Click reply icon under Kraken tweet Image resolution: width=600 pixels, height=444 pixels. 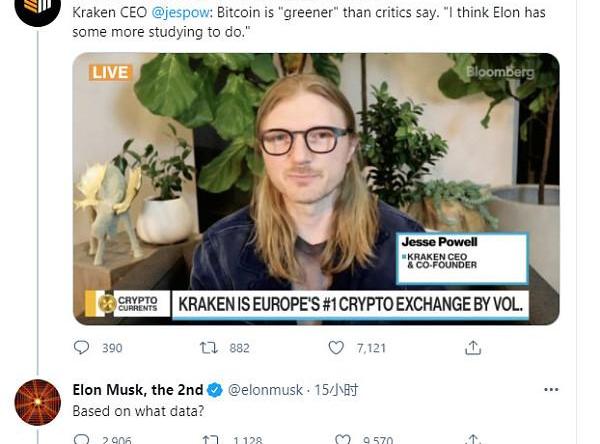click(x=81, y=348)
